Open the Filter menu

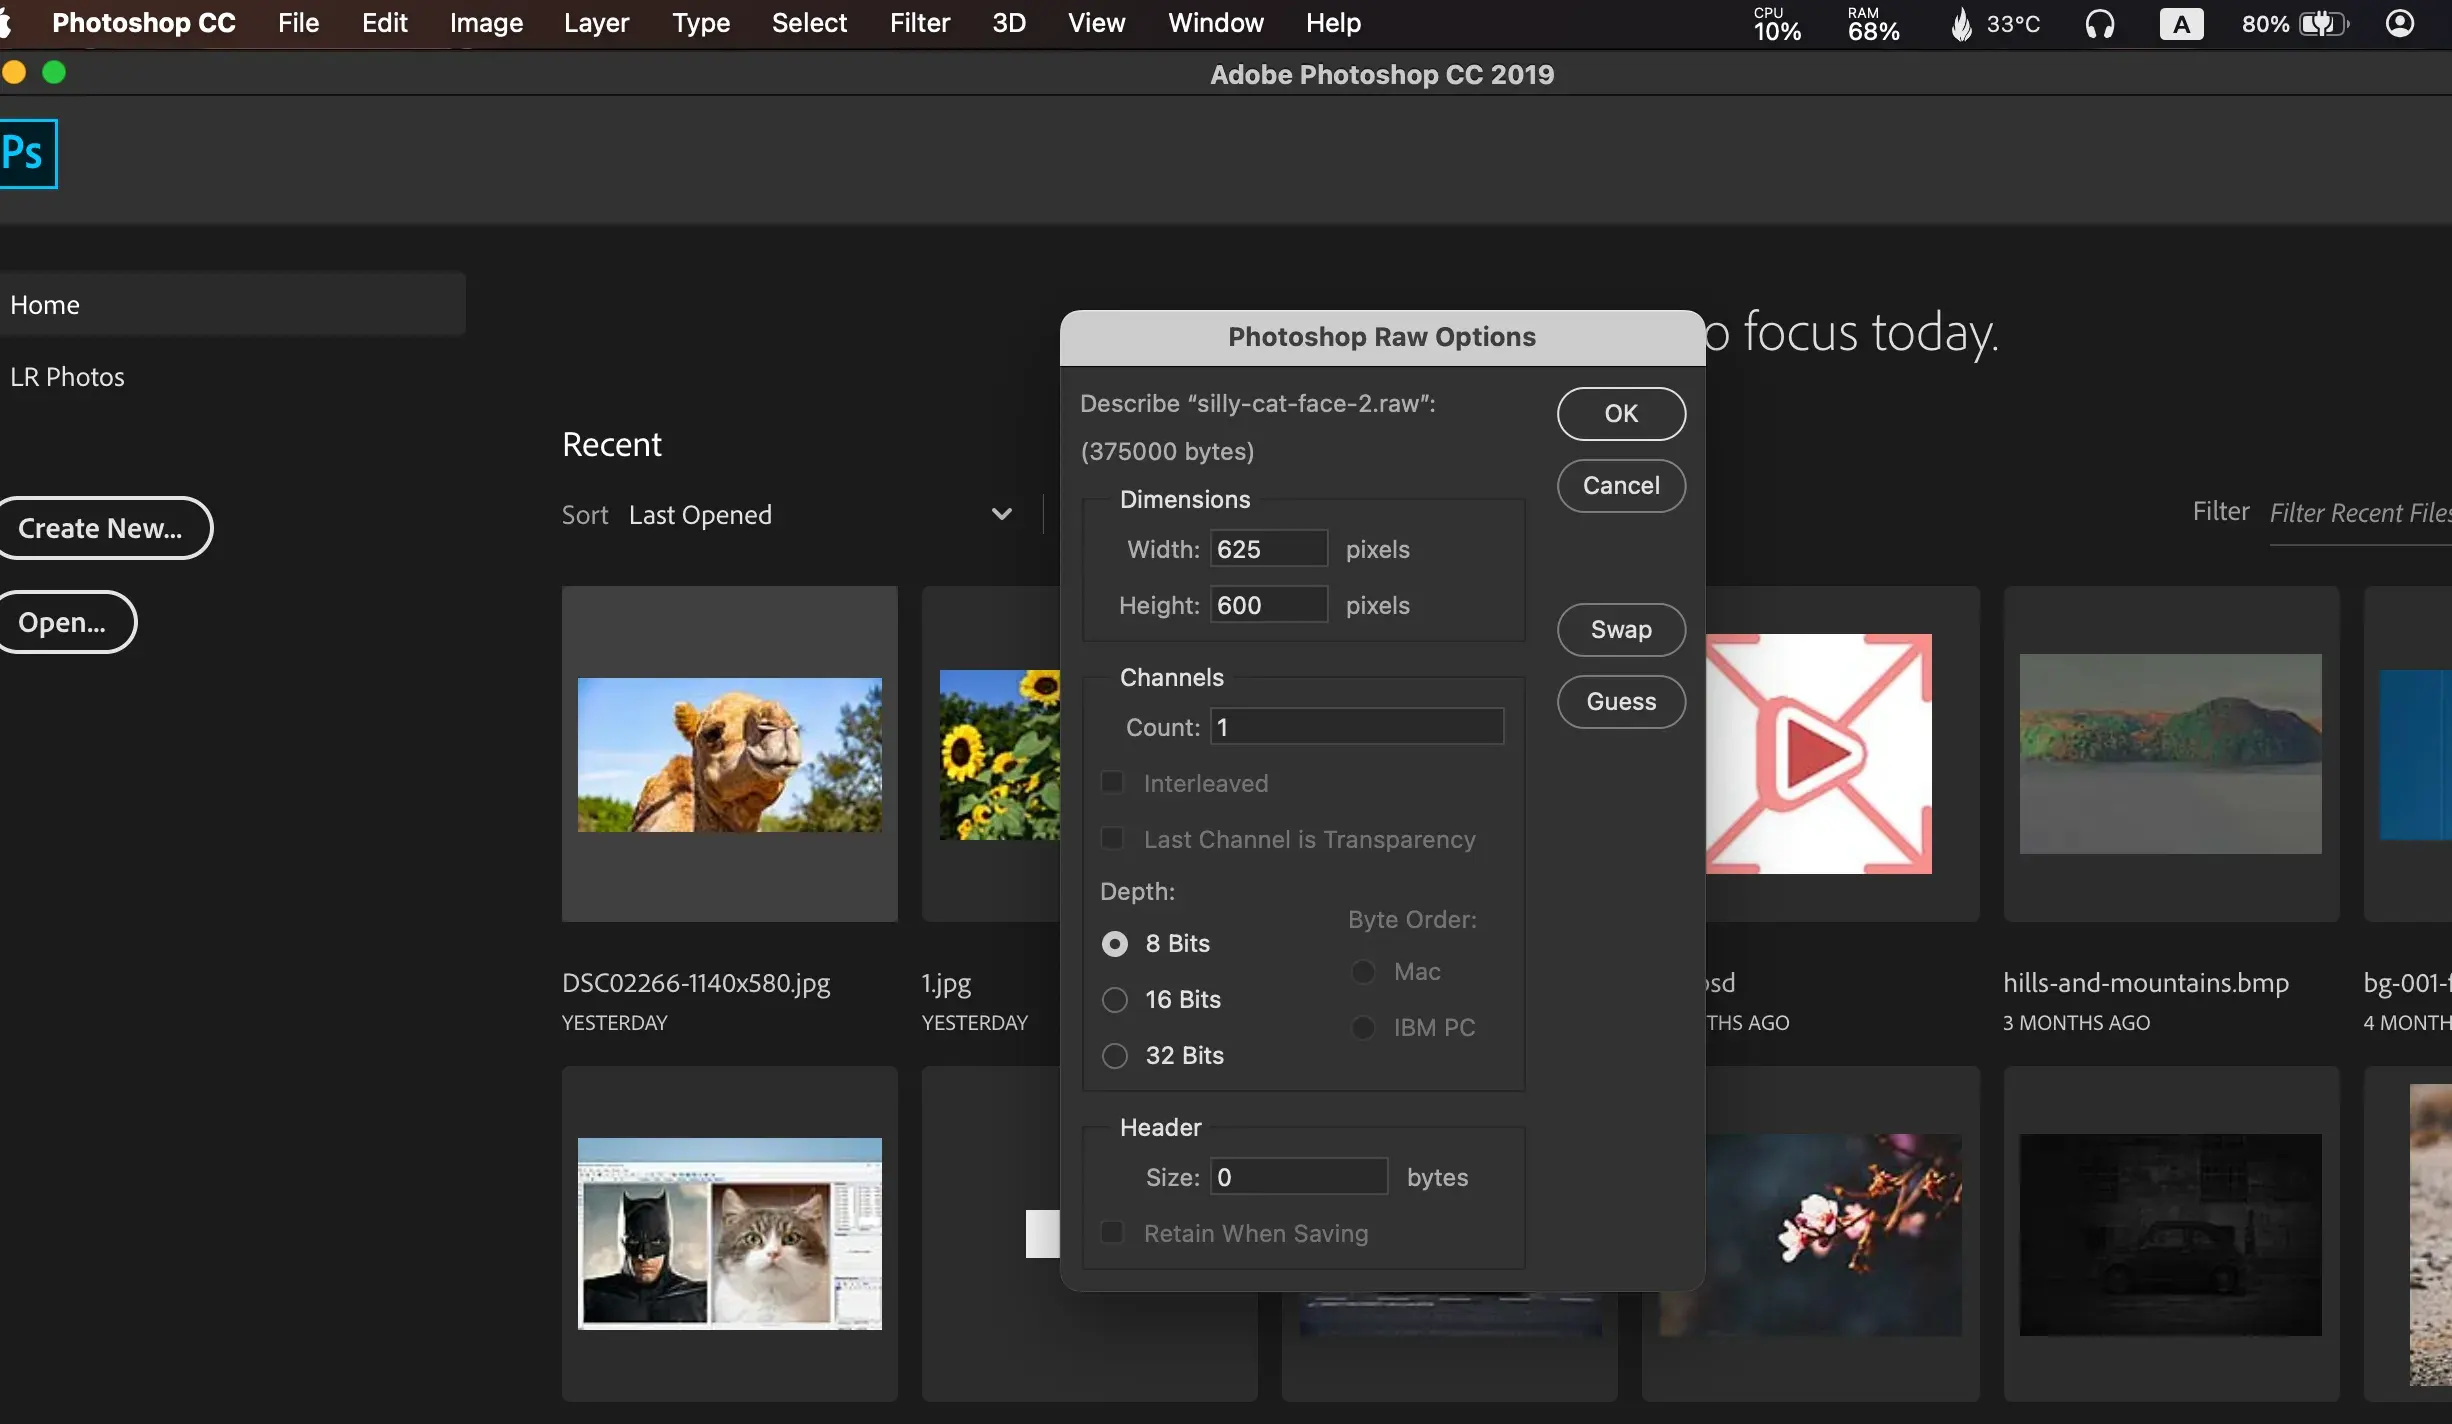[x=919, y=23]
